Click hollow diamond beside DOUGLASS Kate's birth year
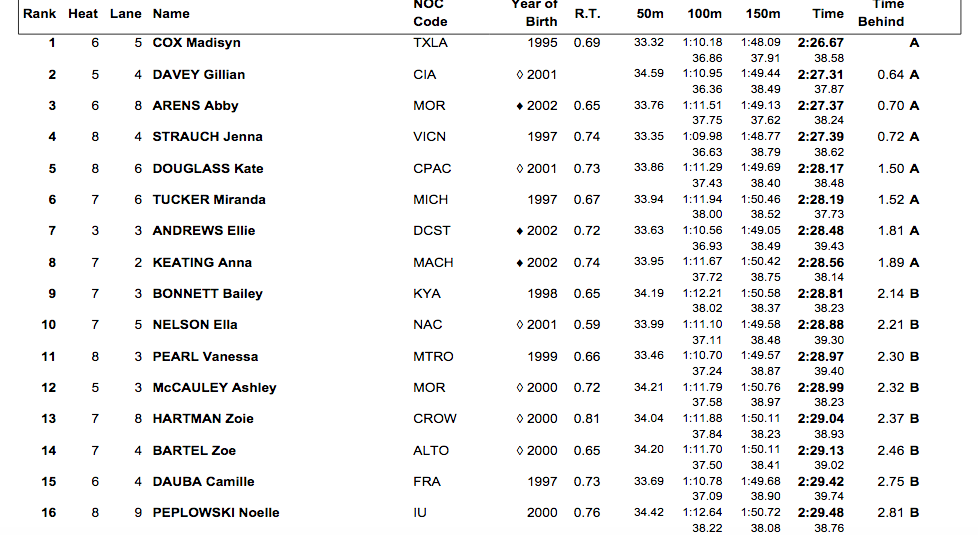This screenshot has height=535, width=978. tap(520, 169)
